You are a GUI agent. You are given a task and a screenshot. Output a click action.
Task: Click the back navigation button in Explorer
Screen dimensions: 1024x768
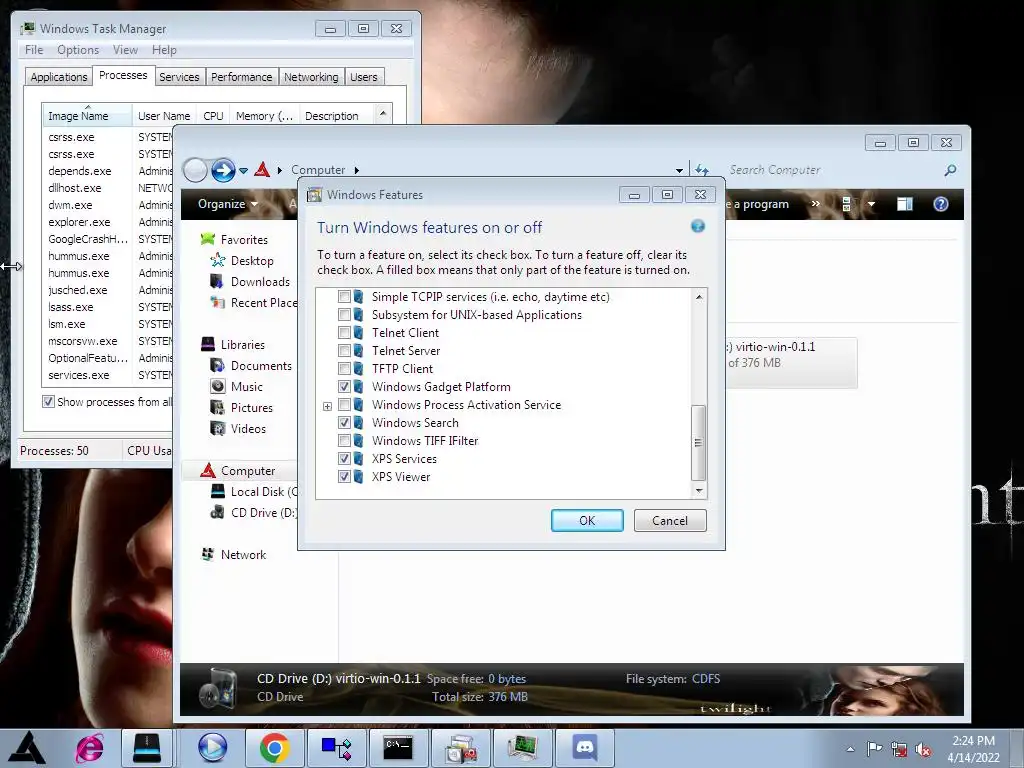(x=195, y=170)
